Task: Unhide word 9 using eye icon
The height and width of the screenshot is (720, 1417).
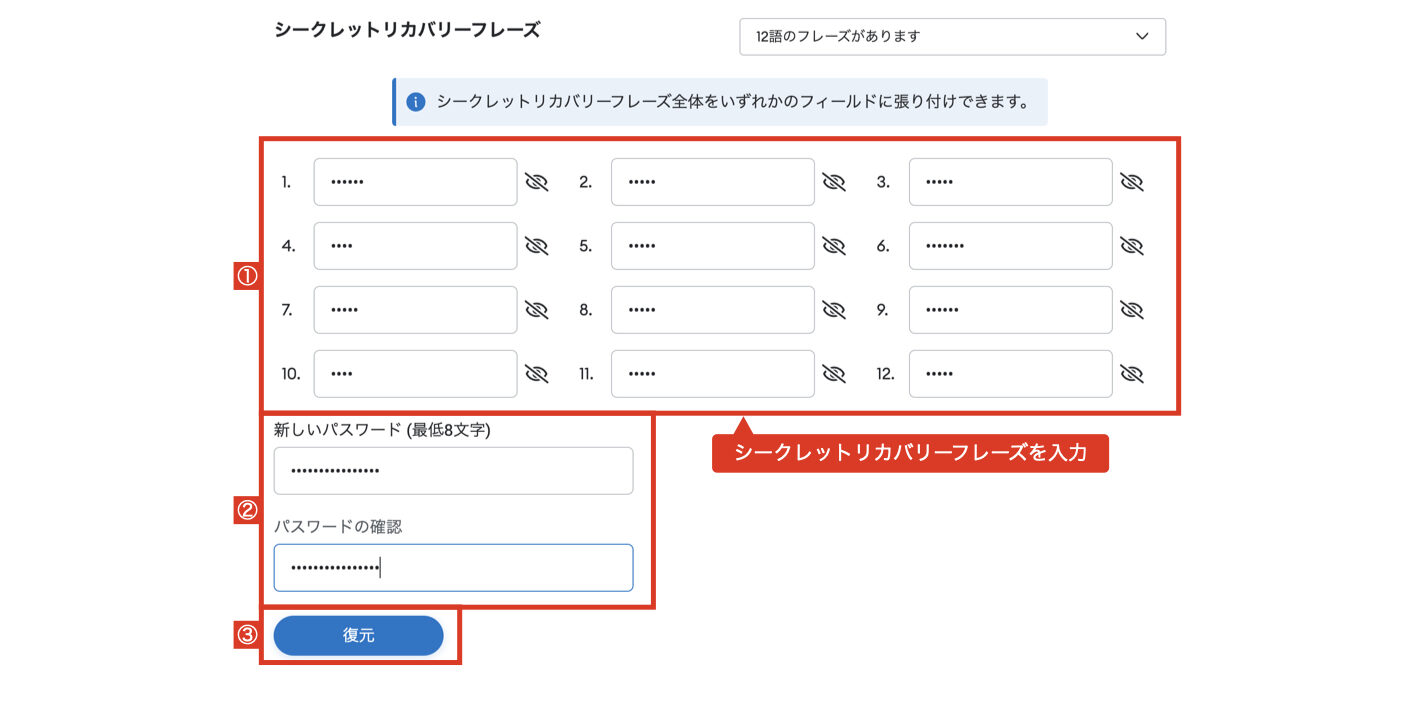Action: tap(1132, 310)
